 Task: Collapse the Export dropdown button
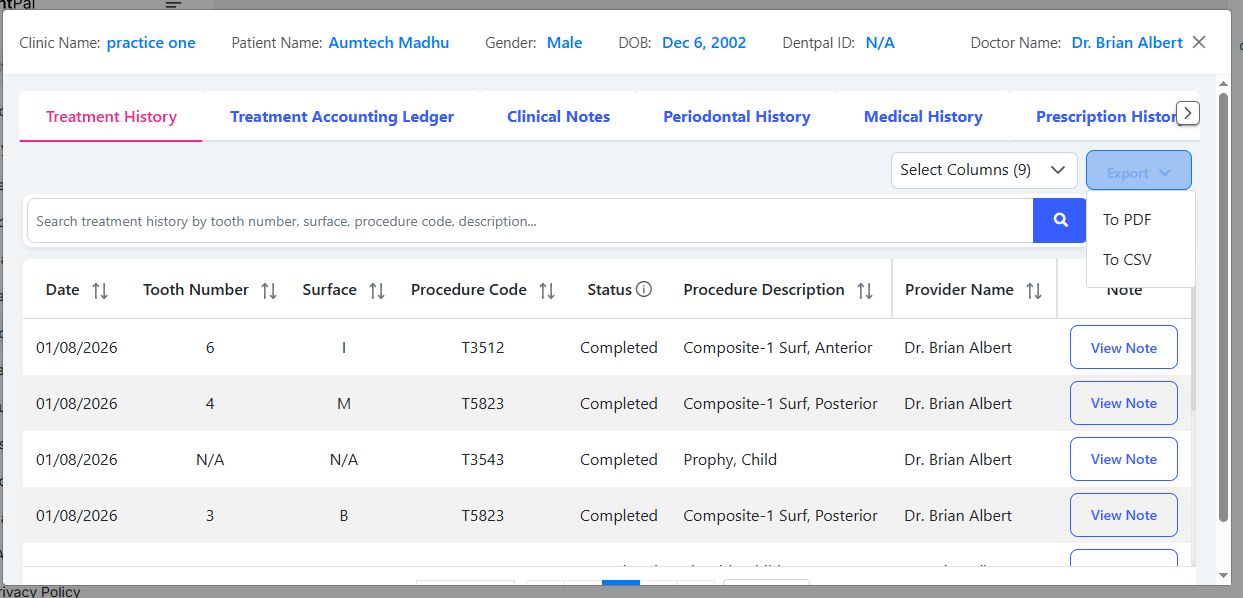(x=1138, y=172)
